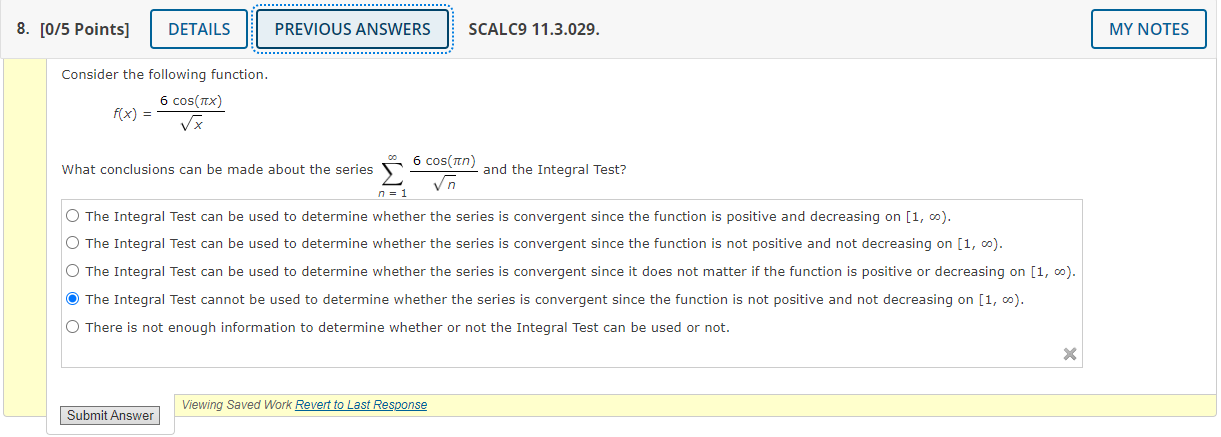Viewport: 1221px width, 437px height.
Task: Click the f(x) function formula
Action: (x=168, y=113)
